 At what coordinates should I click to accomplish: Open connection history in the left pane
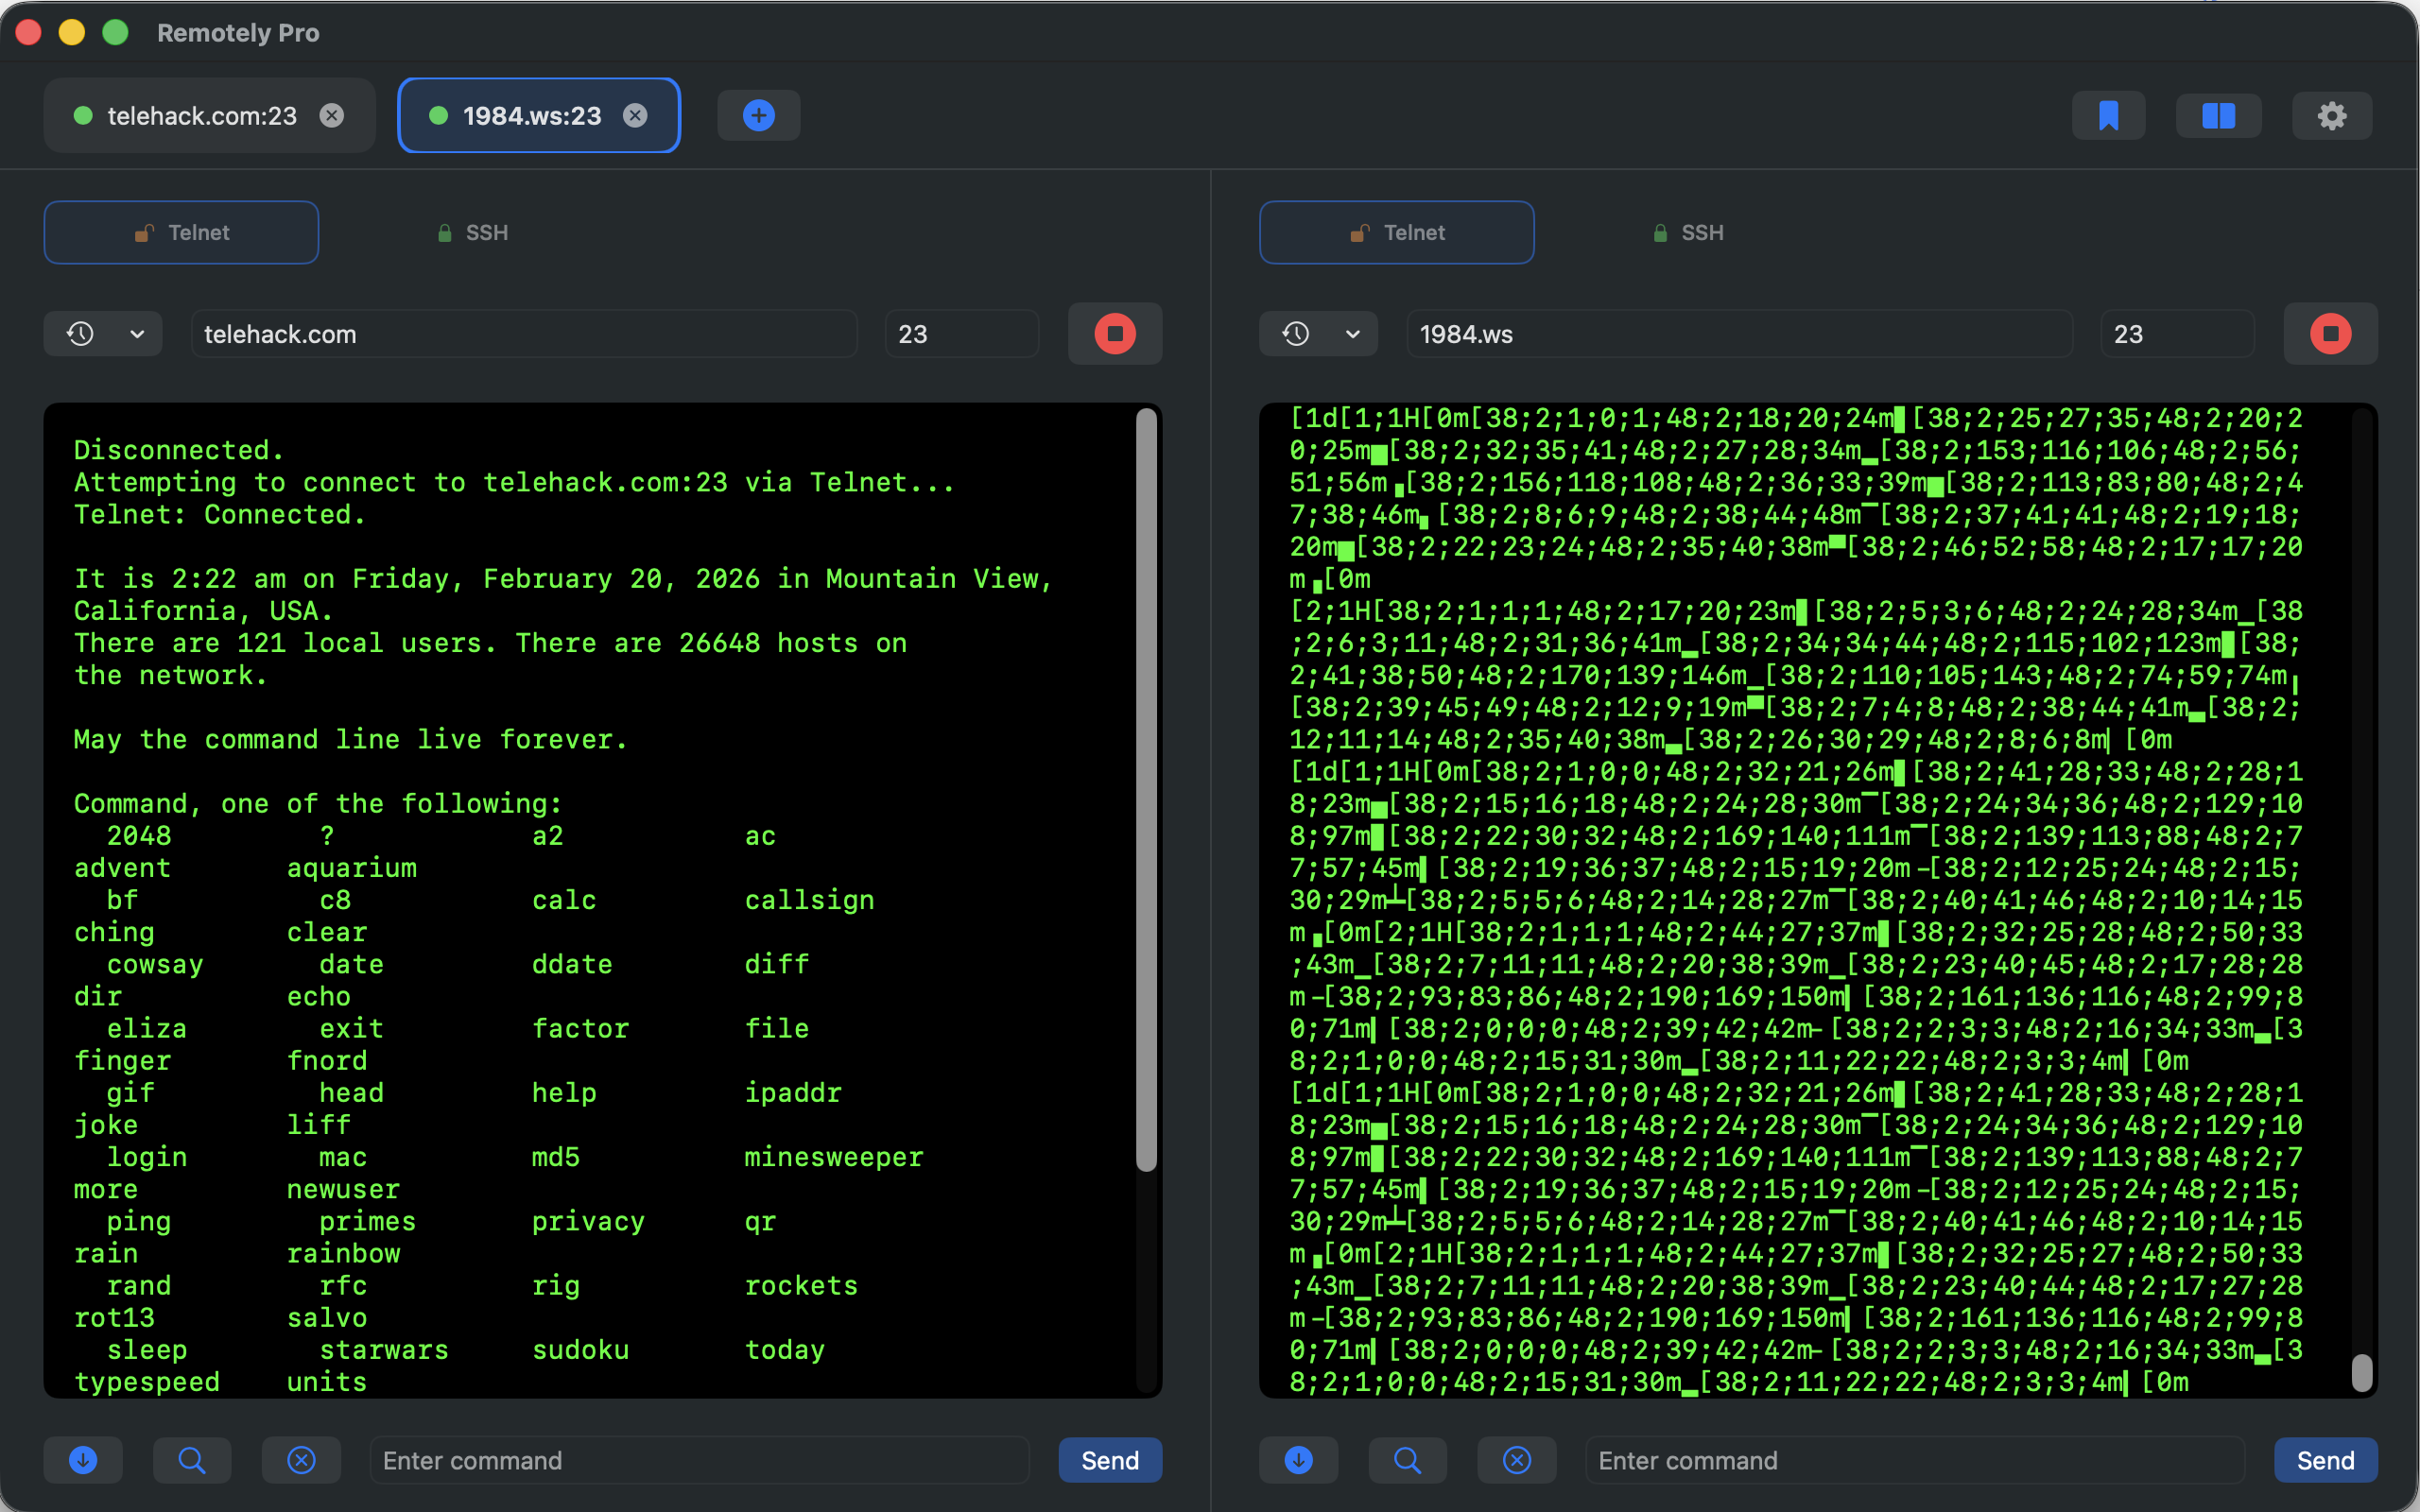tap(81, 334)
